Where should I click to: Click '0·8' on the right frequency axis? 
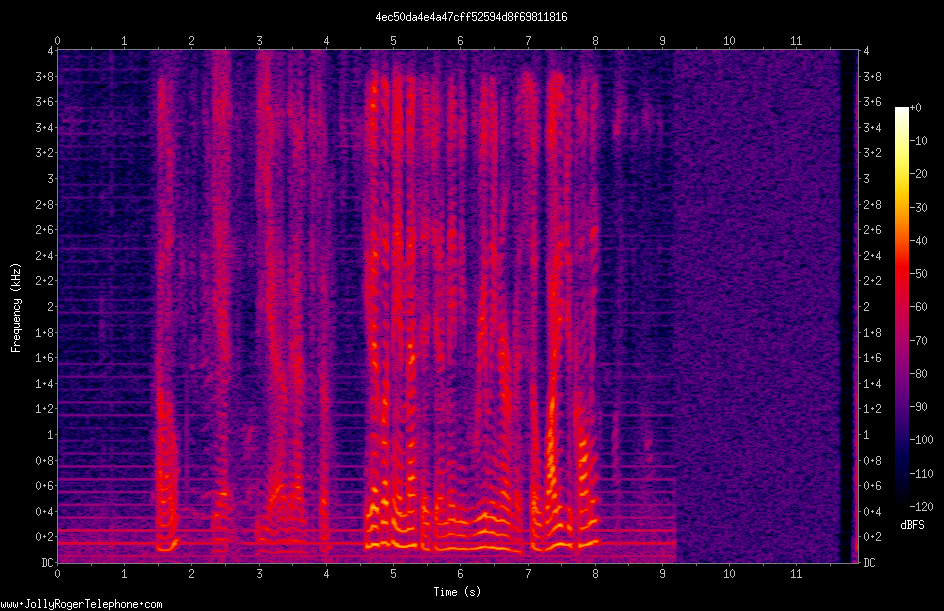pos(872,461)
